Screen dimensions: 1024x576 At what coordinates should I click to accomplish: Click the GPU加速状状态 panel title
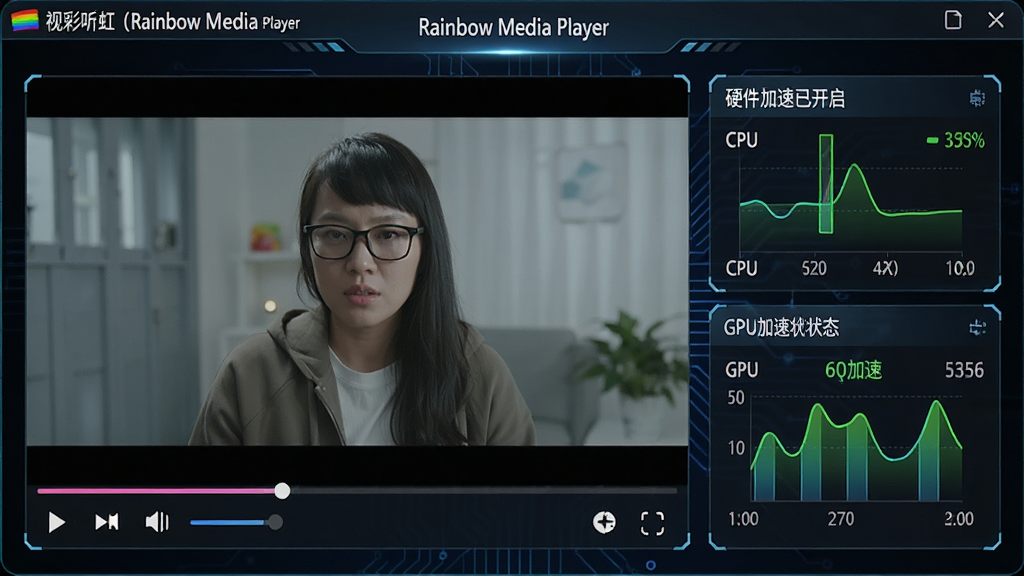point(781,327)
